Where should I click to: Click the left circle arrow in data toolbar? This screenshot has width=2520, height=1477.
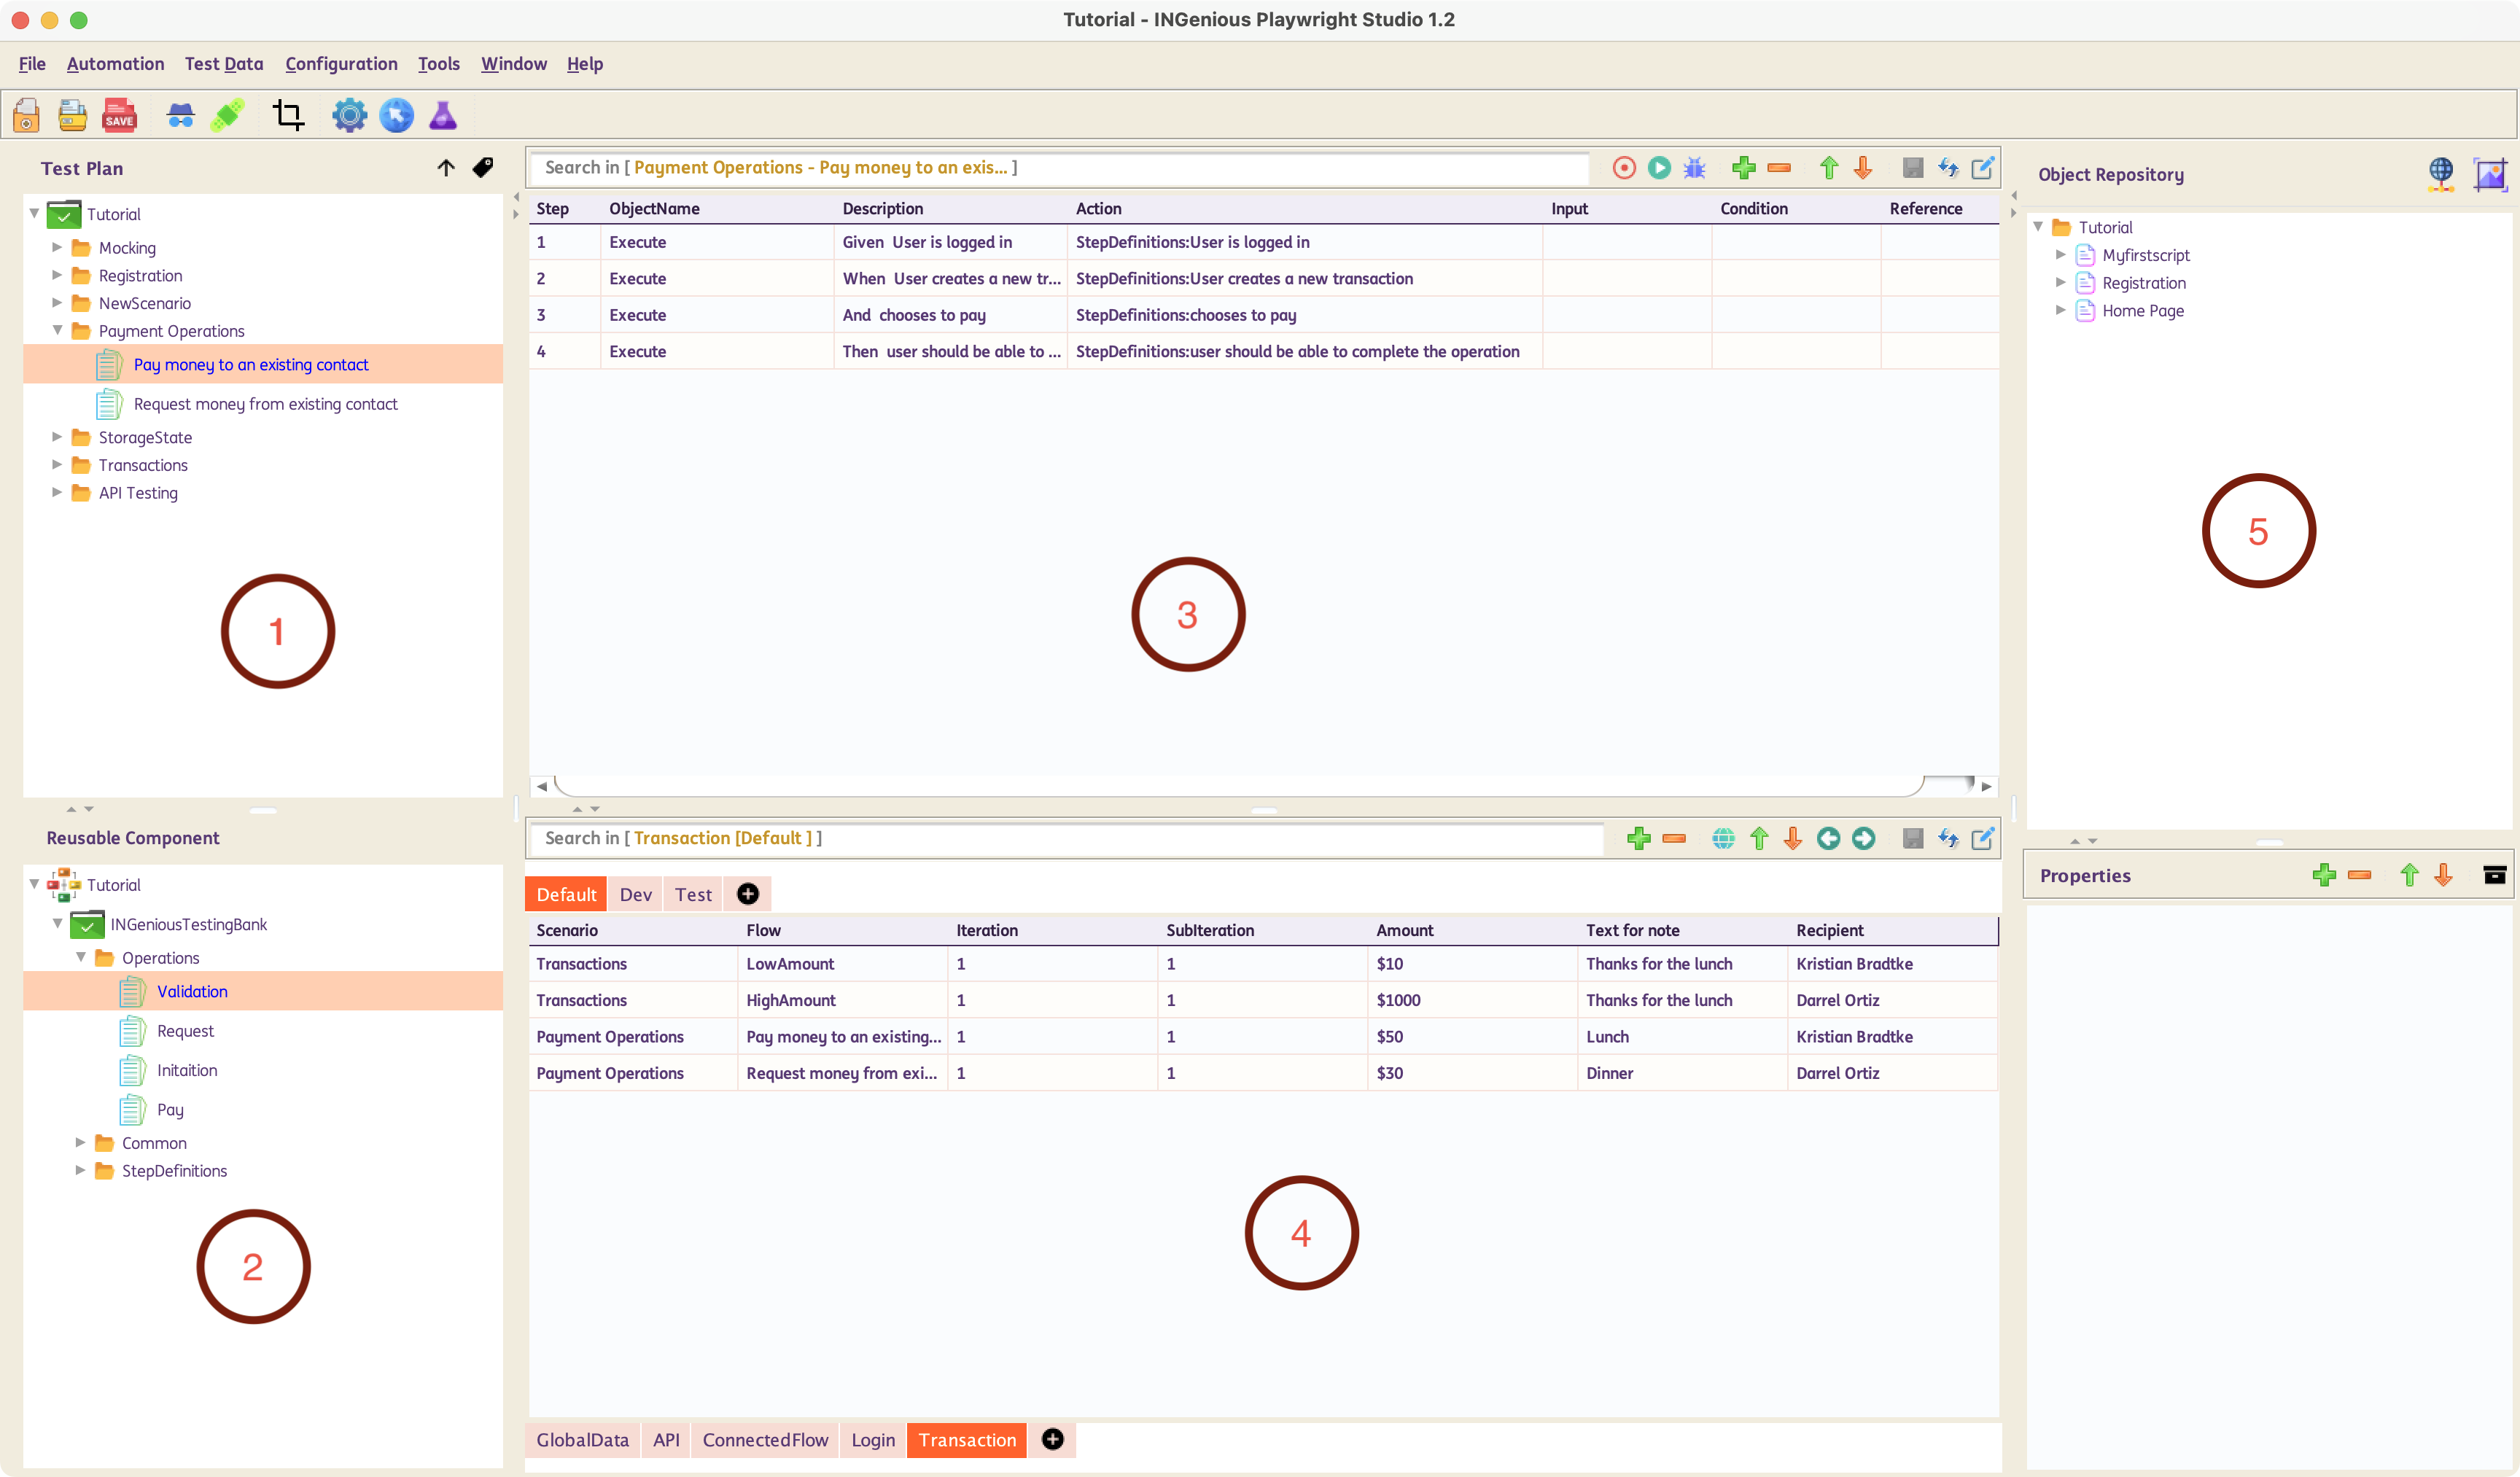tap(1828, 838)
